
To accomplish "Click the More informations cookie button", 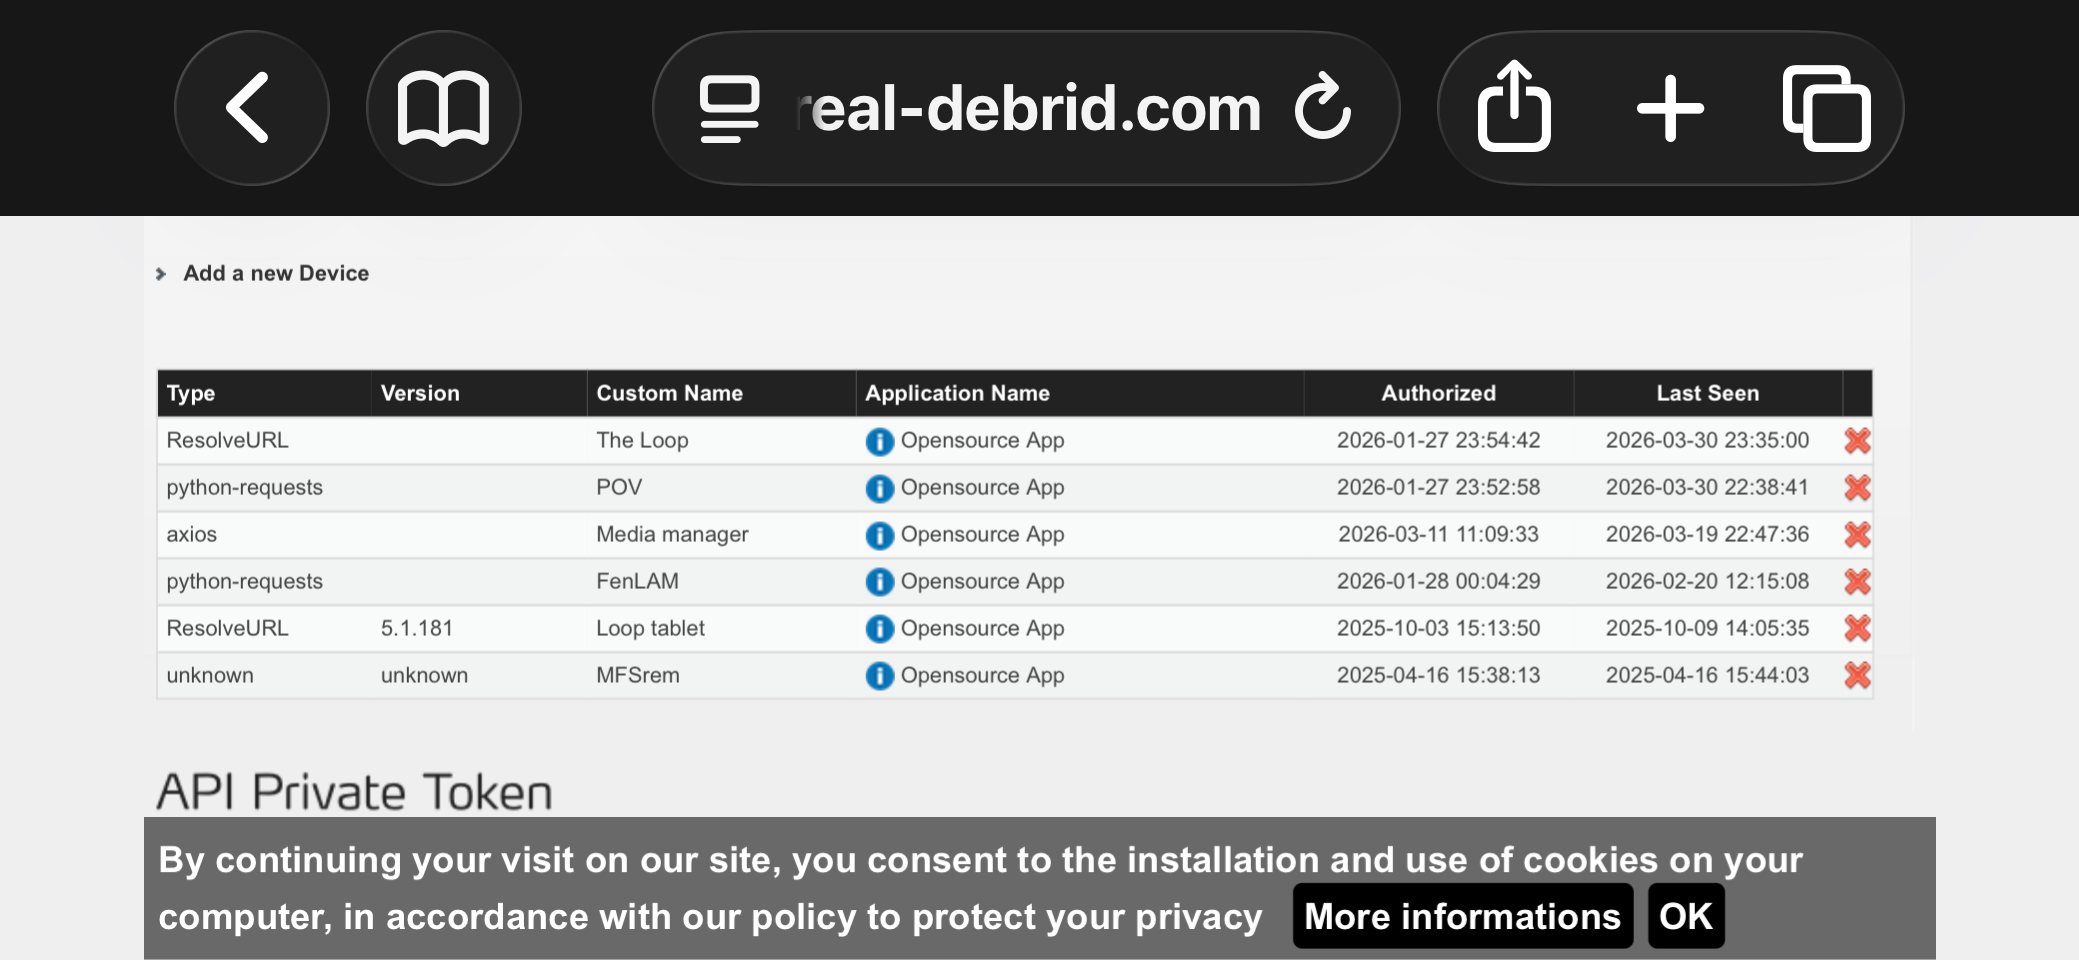I will (x=1462, y=916).
